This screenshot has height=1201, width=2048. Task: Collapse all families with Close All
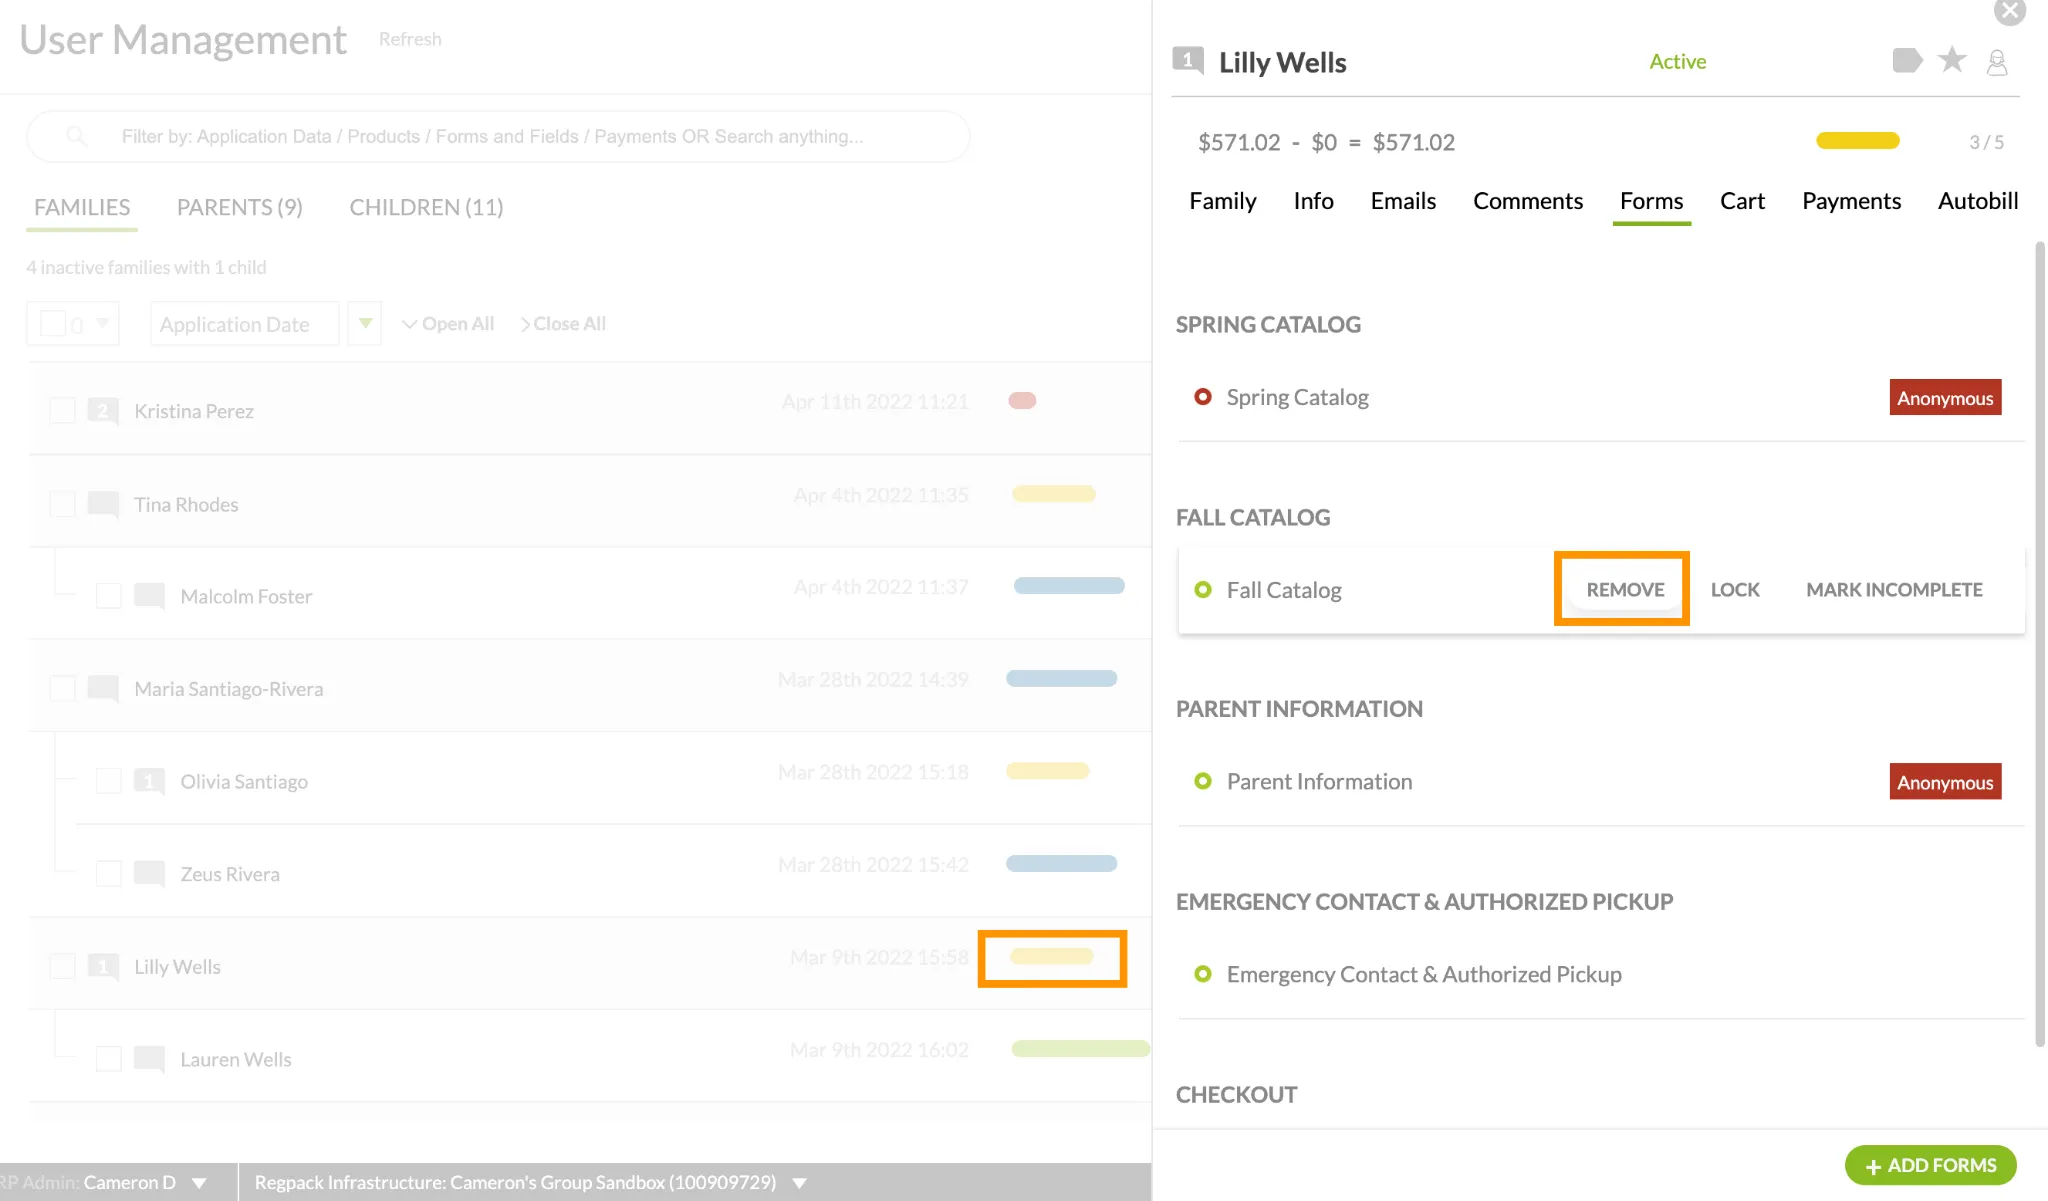point(563,324)
